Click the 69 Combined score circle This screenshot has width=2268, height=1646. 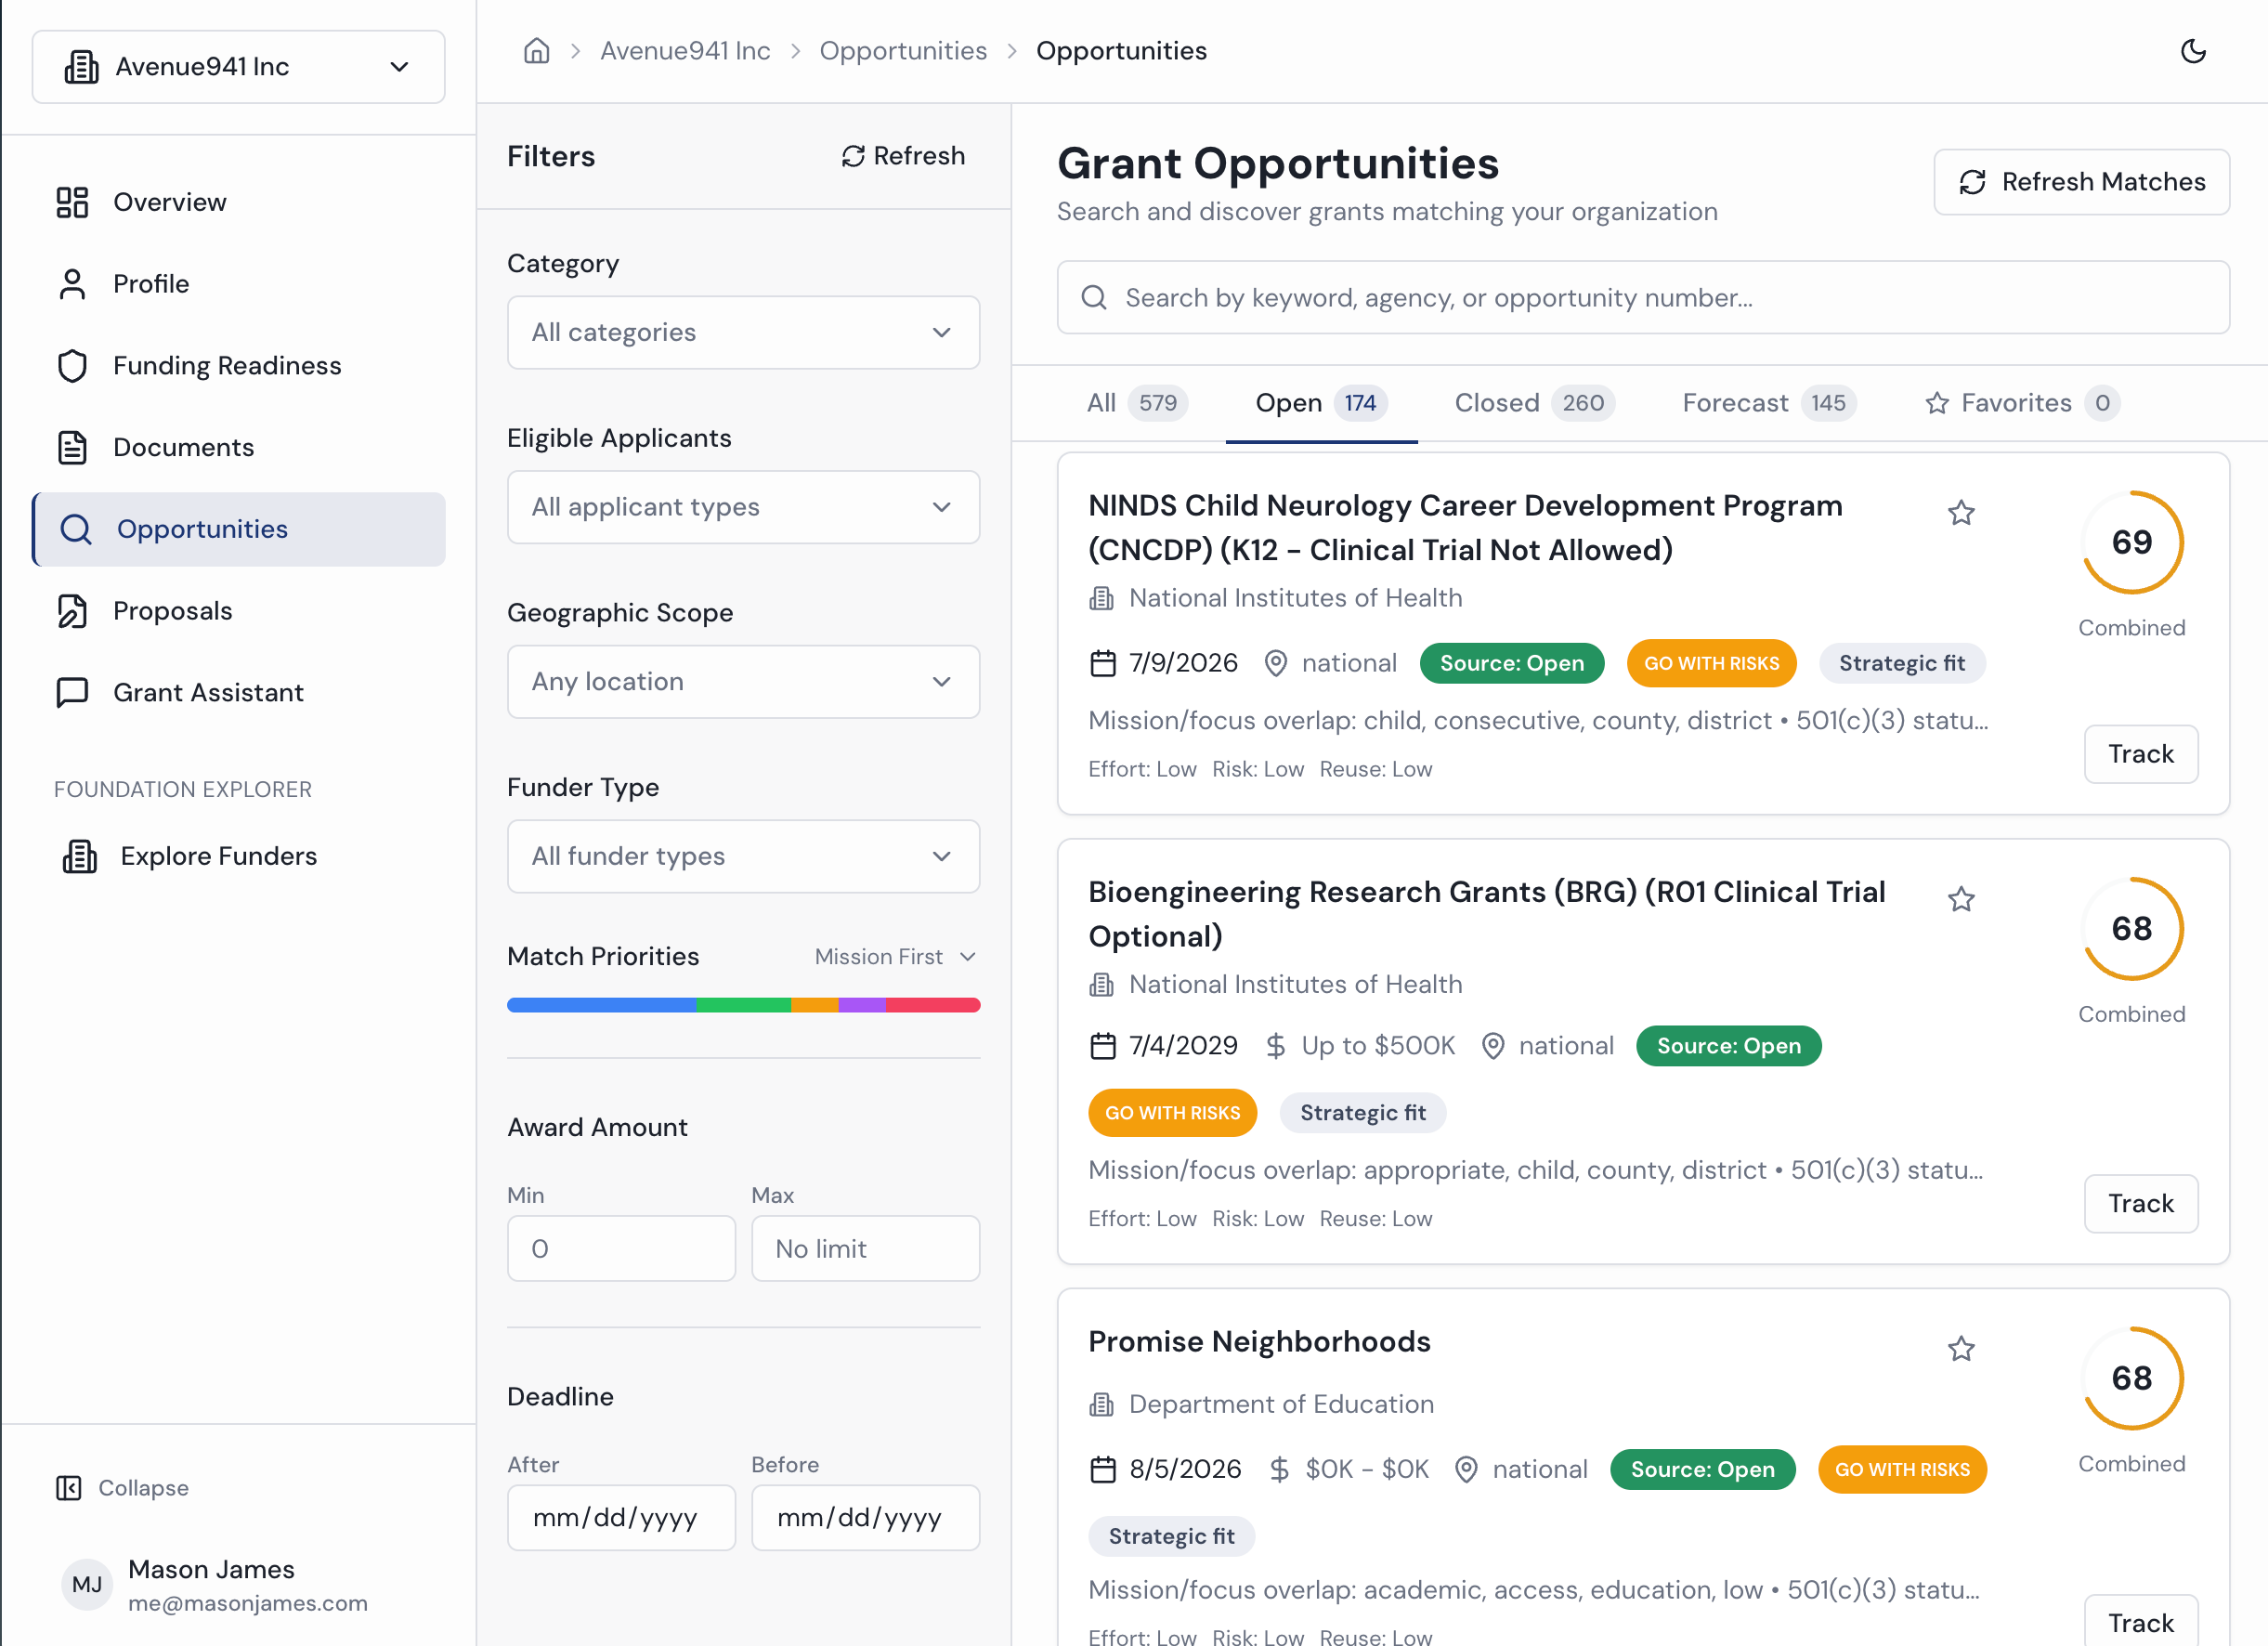(2131, 542)
